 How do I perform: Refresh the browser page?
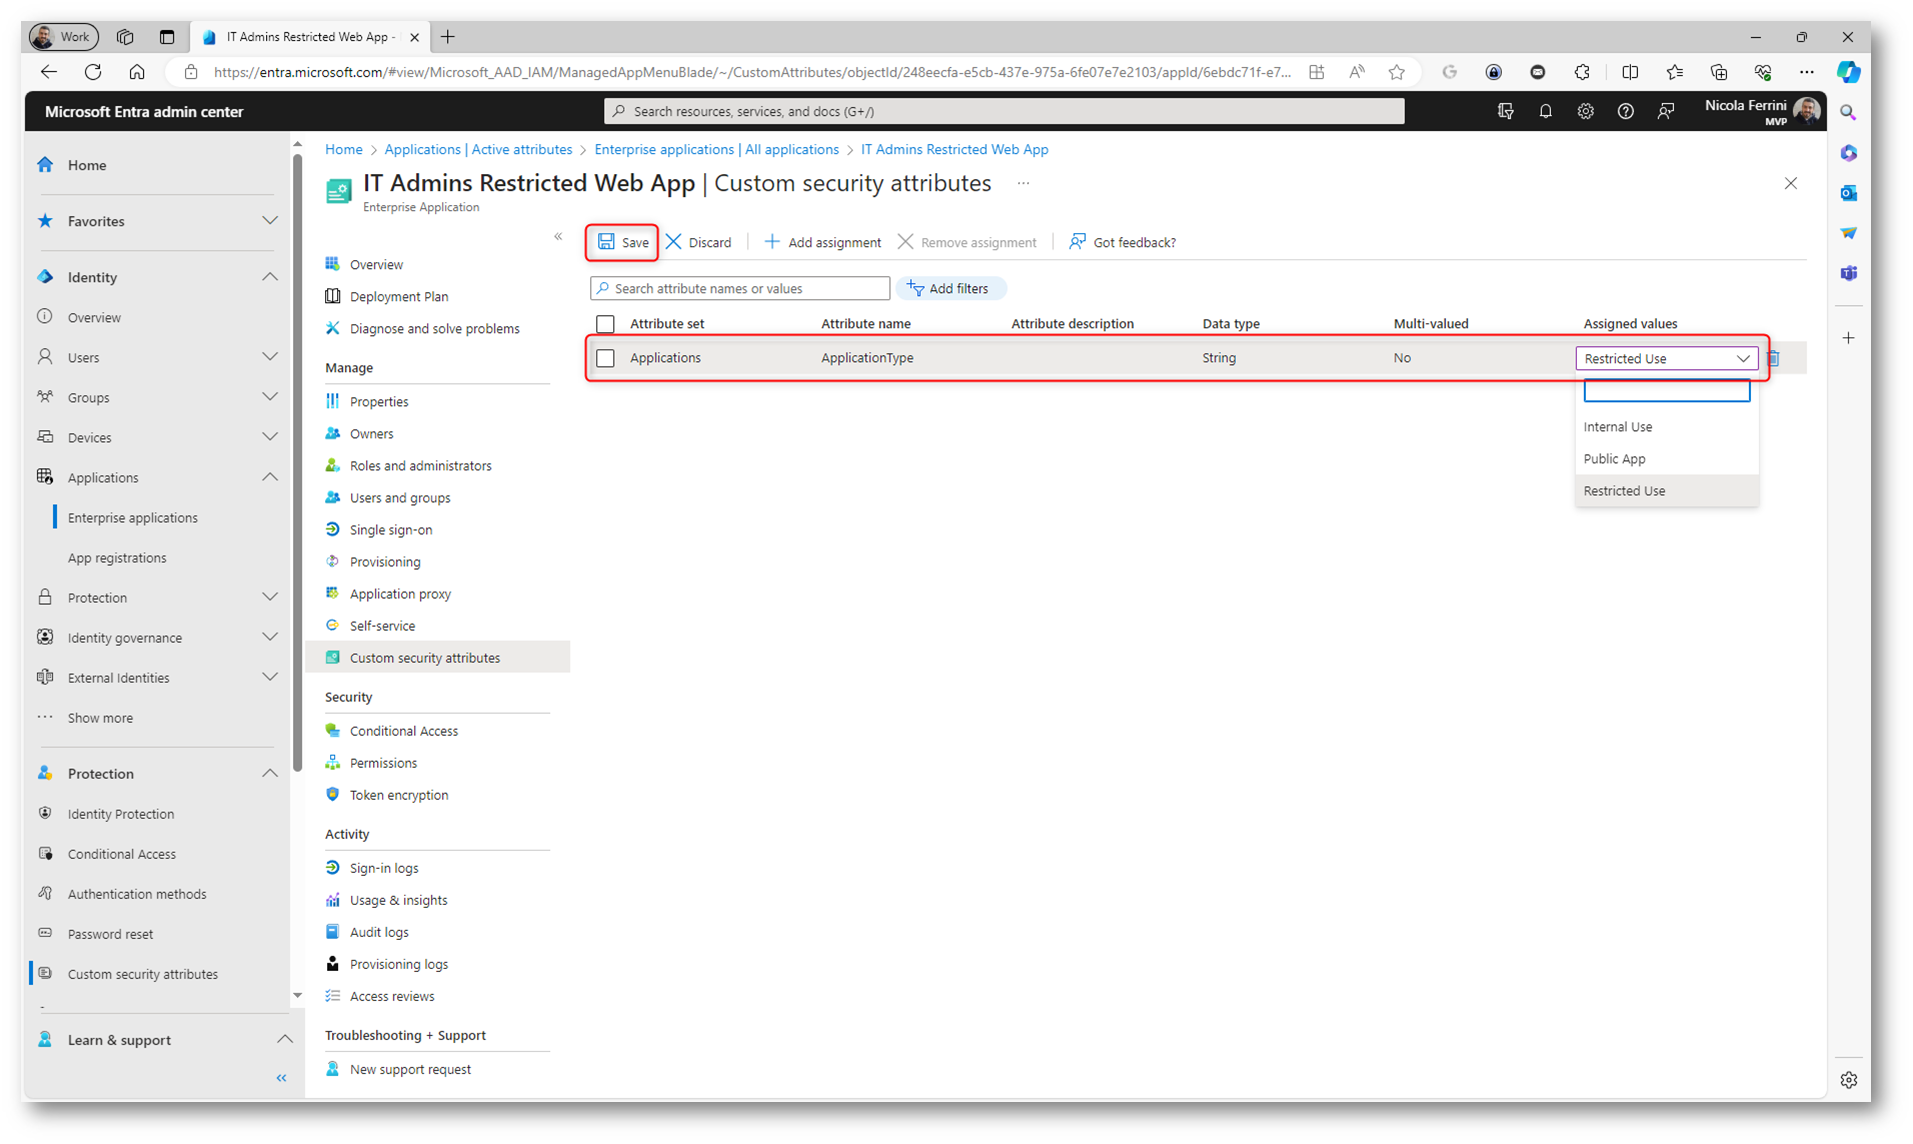pos(93,72)
